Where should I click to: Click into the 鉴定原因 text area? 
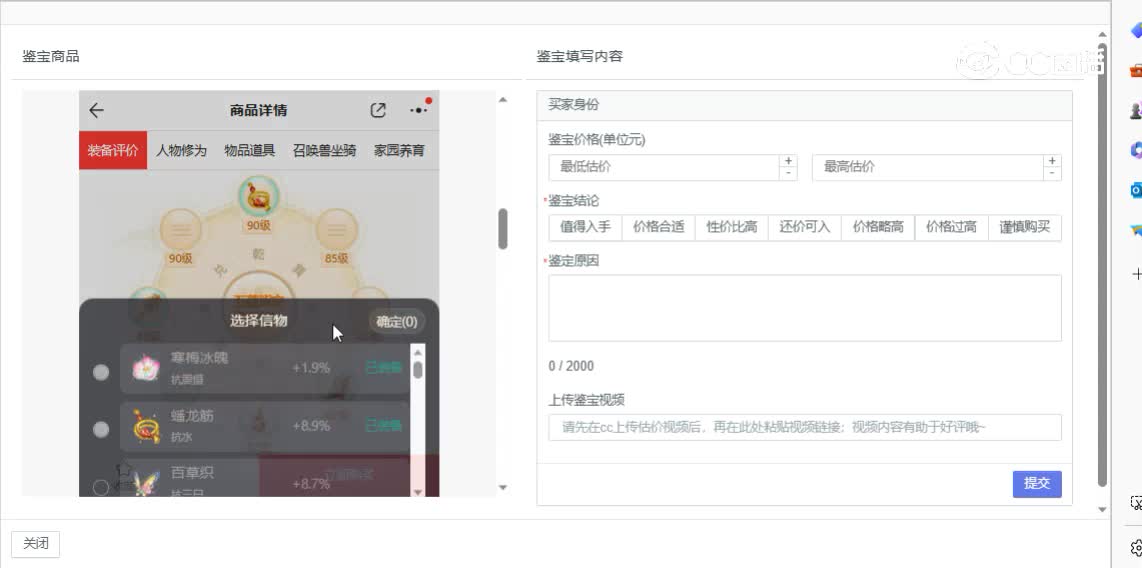[805, 308]
